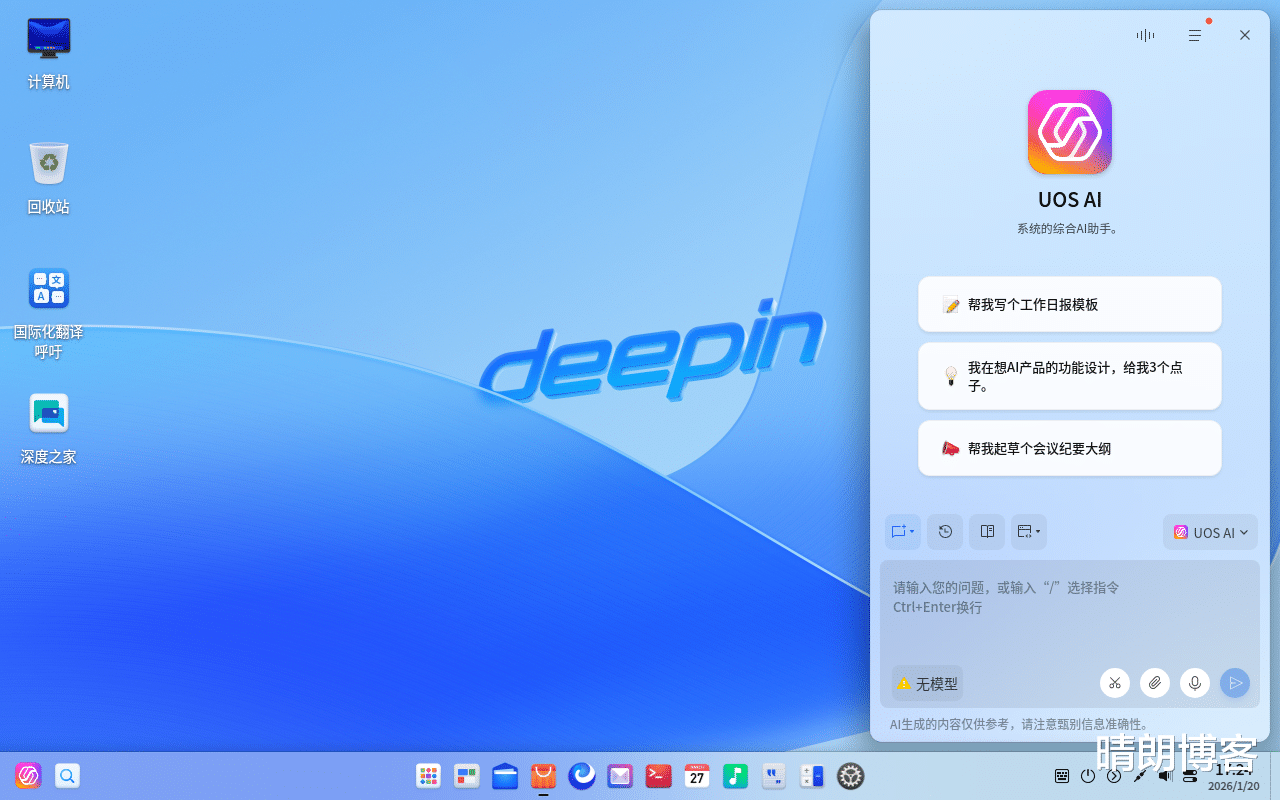Open the quotation-mark app in the dock
Image resolution: width=1280 pixels, height=800 pixels.
pyautogui.click(x=774, y=775)
